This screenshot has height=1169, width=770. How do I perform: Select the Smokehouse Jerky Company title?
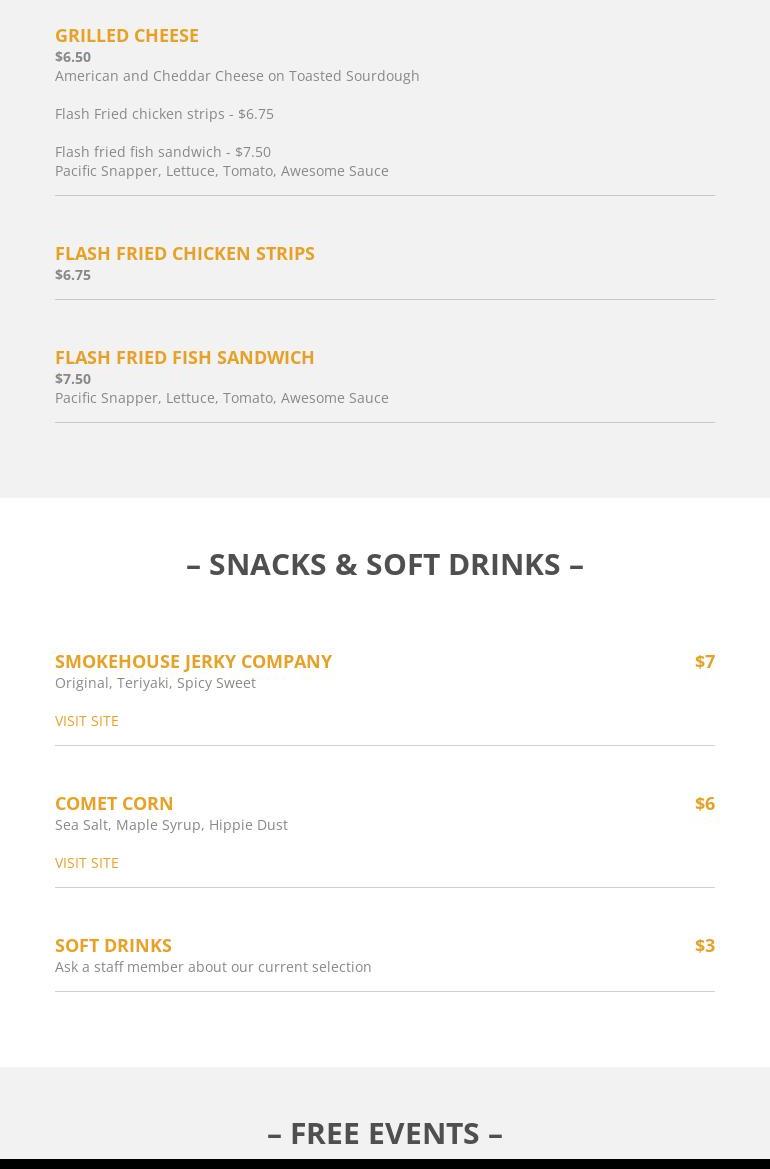[x=193, y=661]
